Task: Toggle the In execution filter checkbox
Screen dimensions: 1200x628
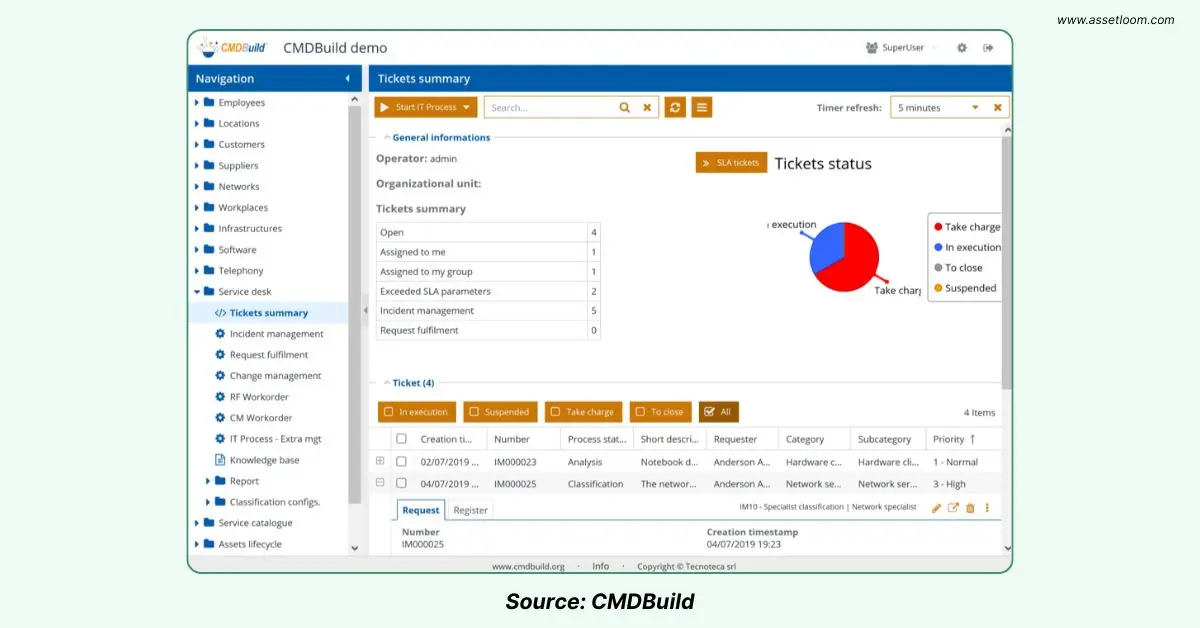Action: point(389,412)
